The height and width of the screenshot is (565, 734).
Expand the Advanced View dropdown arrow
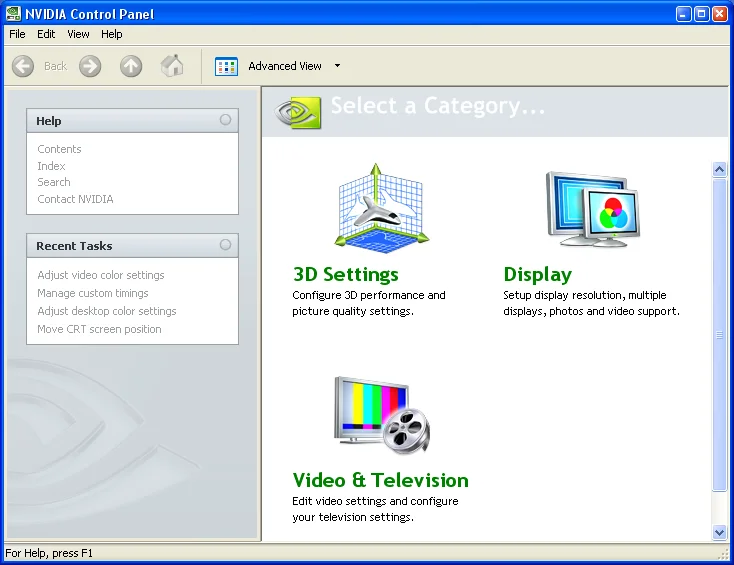click(338, 66)
